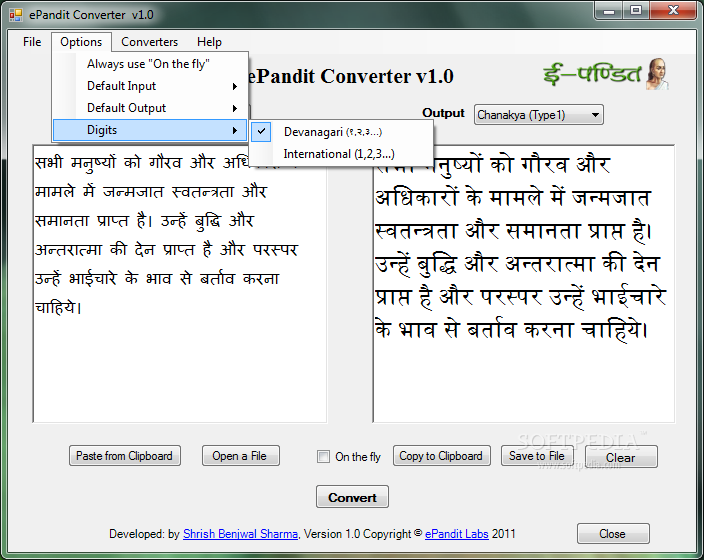Click Save to File button
Viewport: 704px width, 560px height.
click(537, 456)
